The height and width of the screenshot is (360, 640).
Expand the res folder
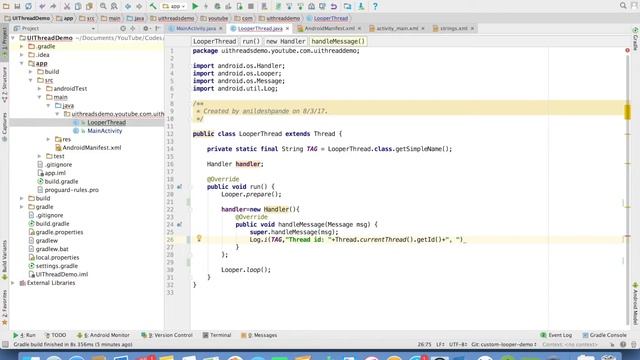[48, 139]
